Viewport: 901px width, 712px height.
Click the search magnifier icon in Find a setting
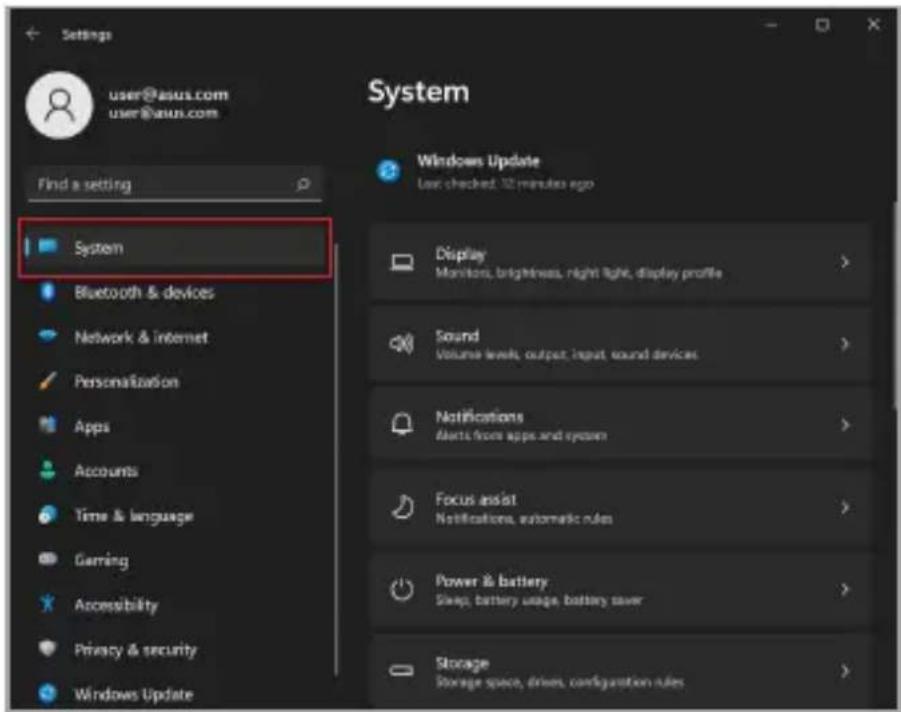(303, 184)
